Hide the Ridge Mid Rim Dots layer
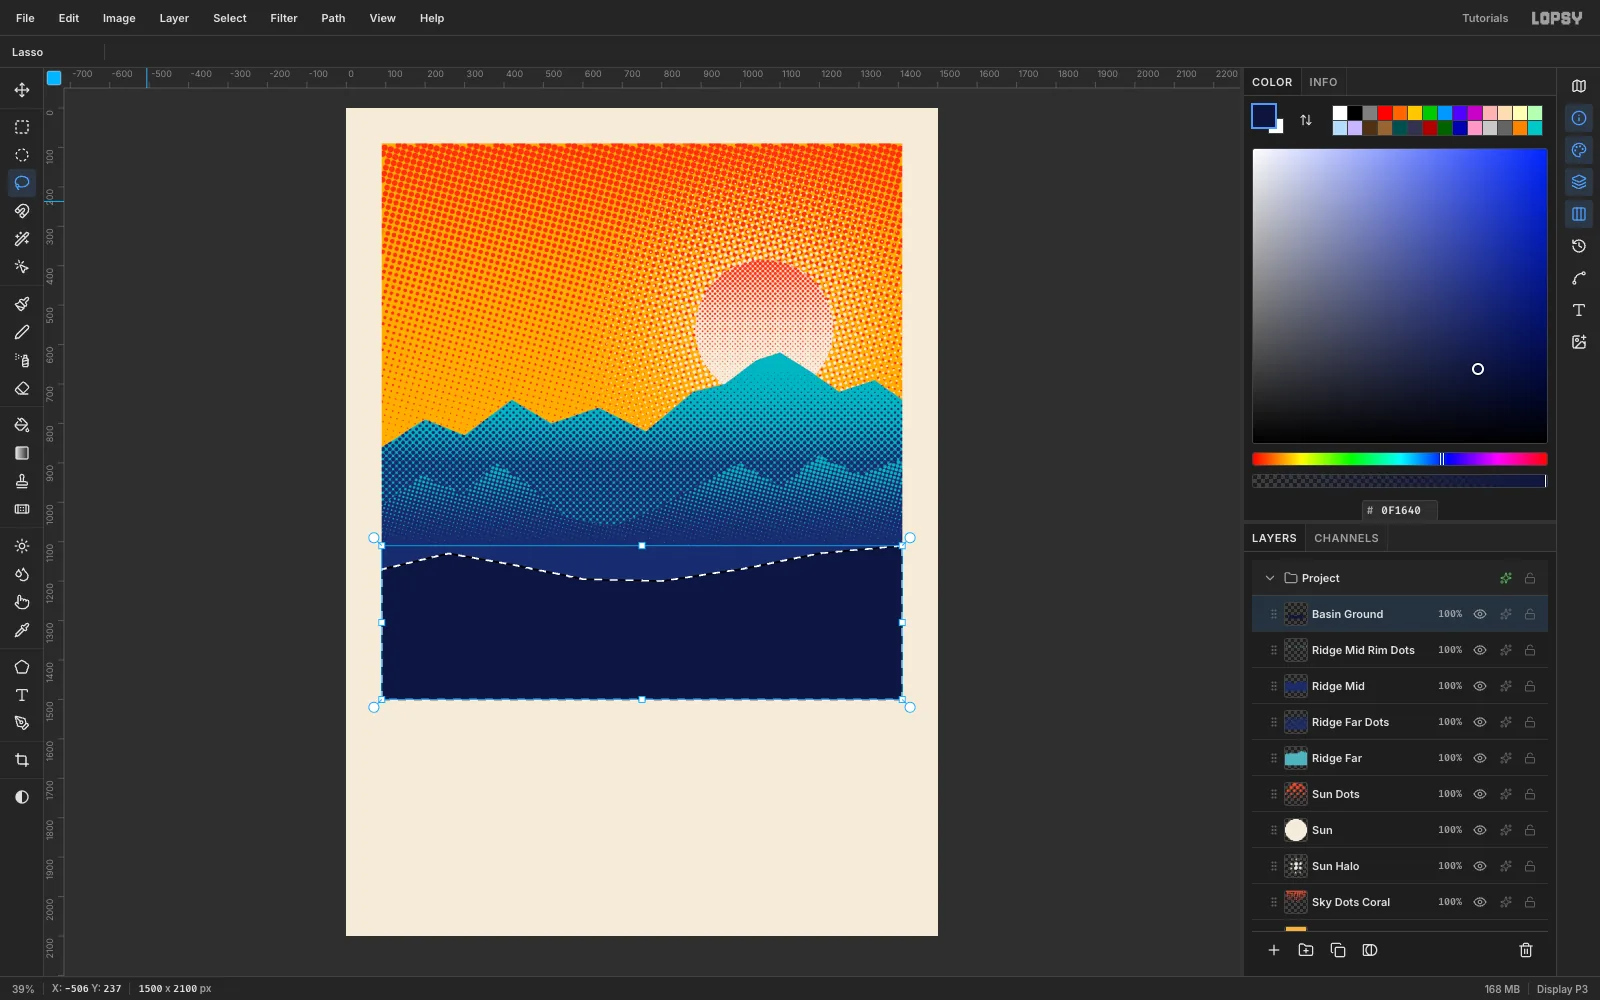 tap(1480, 650)
